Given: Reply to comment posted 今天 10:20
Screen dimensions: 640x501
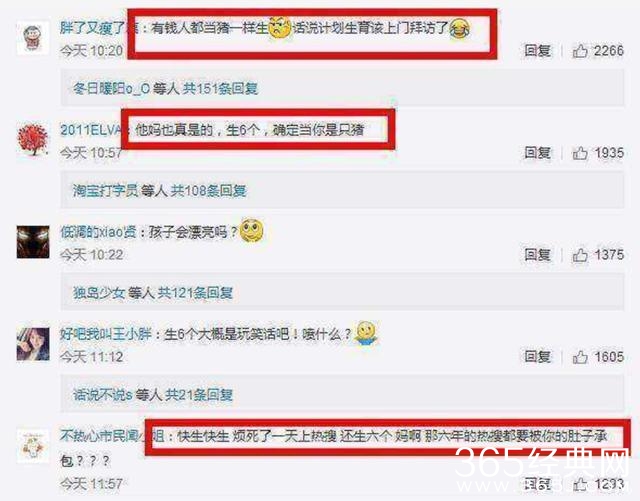Looking at the screenshot, I should pyautogui.click(x=538, y=51).
